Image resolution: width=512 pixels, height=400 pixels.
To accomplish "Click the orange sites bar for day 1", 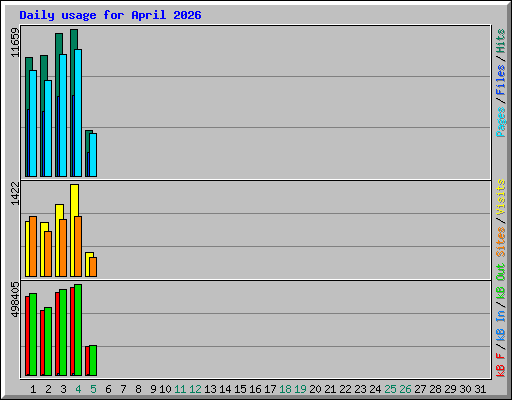I will 33,246.
